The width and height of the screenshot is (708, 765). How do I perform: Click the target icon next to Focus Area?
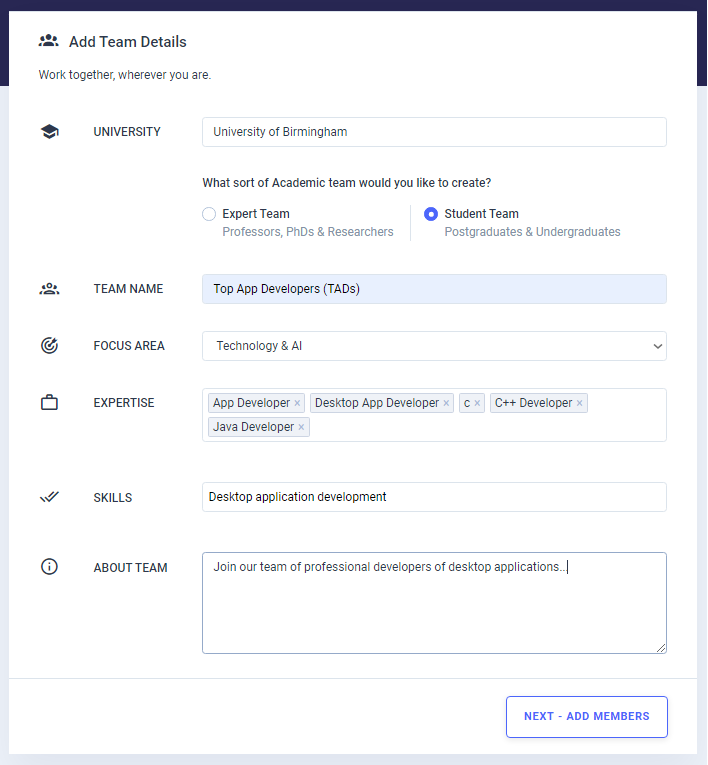(49, 345)
